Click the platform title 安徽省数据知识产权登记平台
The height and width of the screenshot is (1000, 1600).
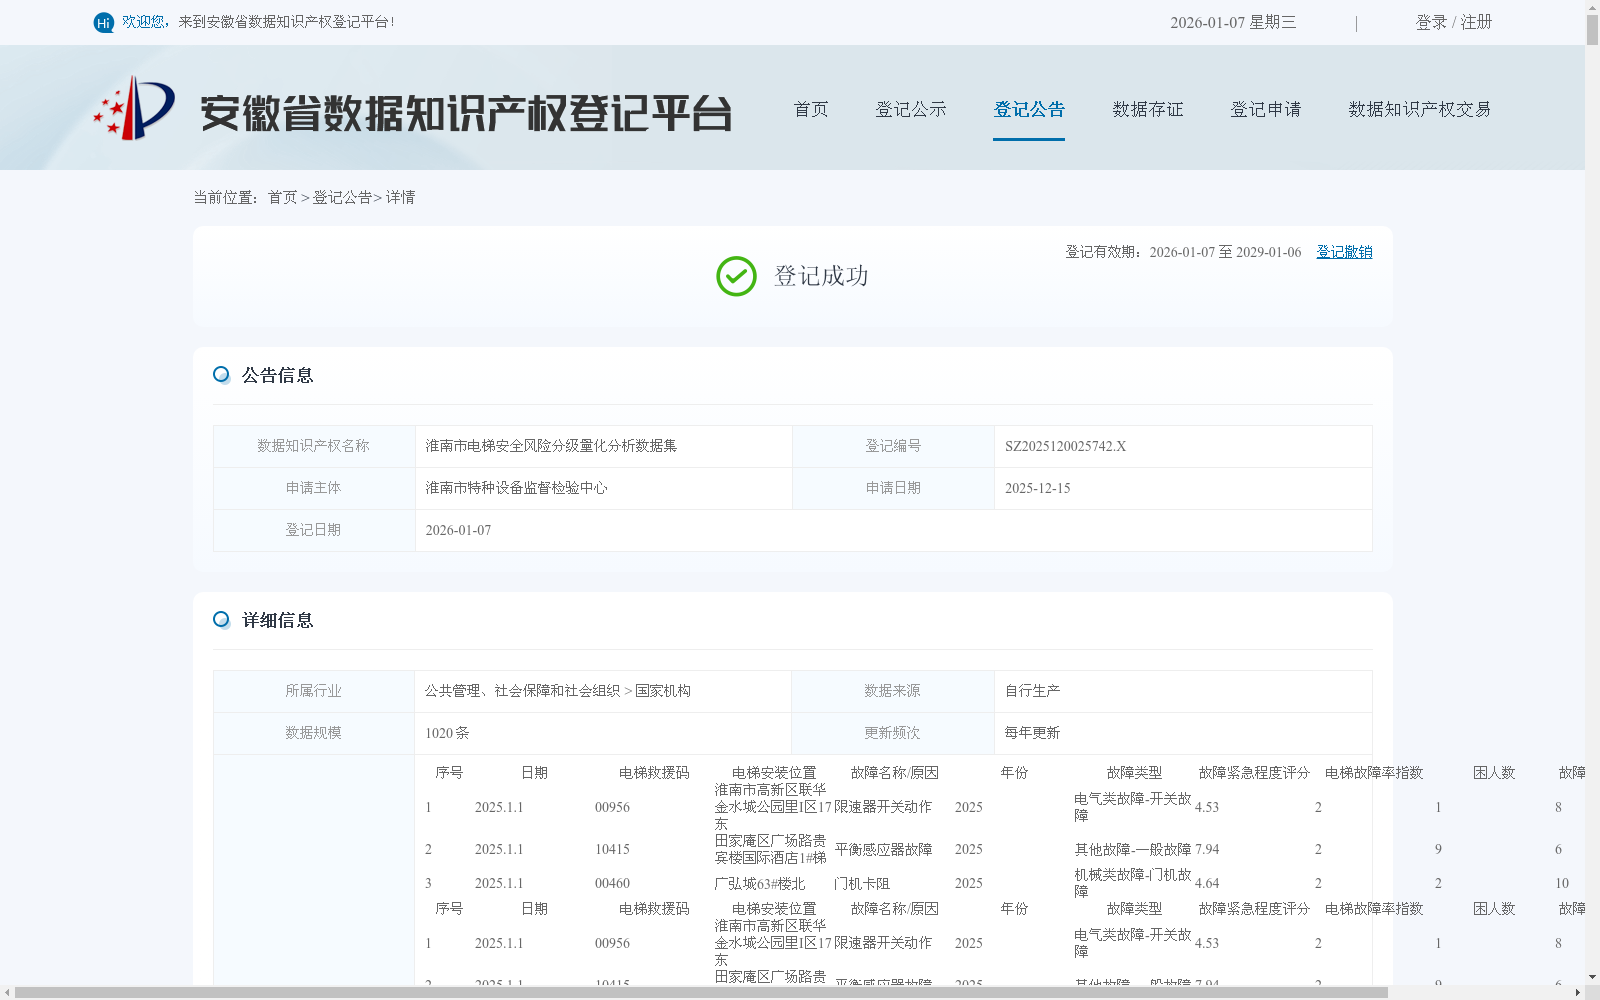[466, 113]
